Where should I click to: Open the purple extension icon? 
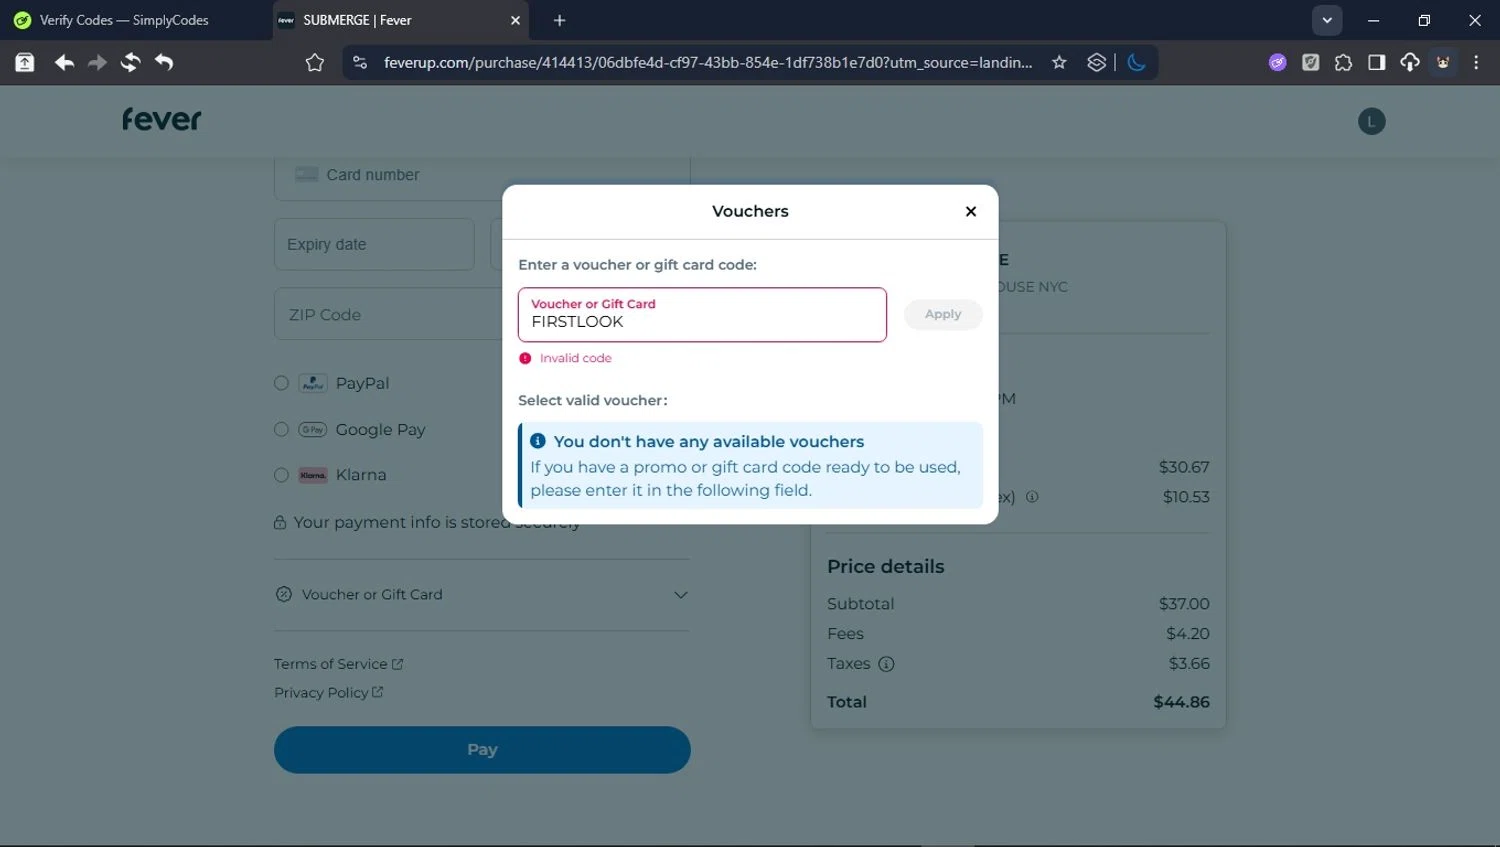click(1277, 62)
